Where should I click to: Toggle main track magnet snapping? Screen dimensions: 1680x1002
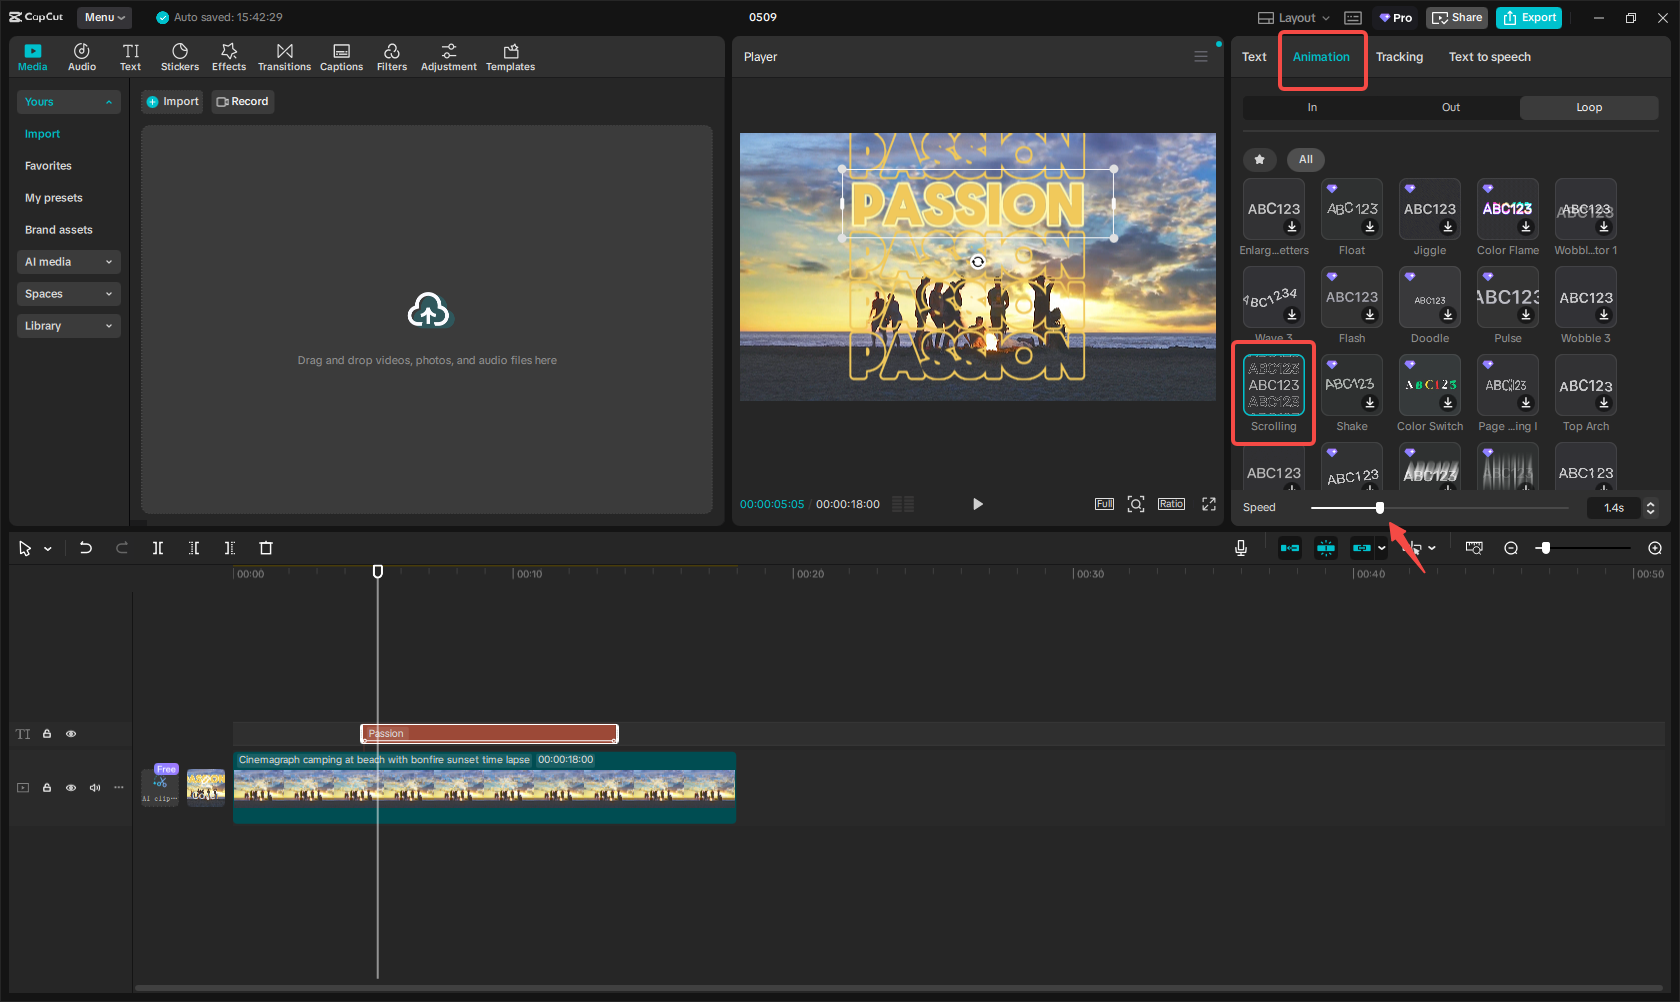1290,548
